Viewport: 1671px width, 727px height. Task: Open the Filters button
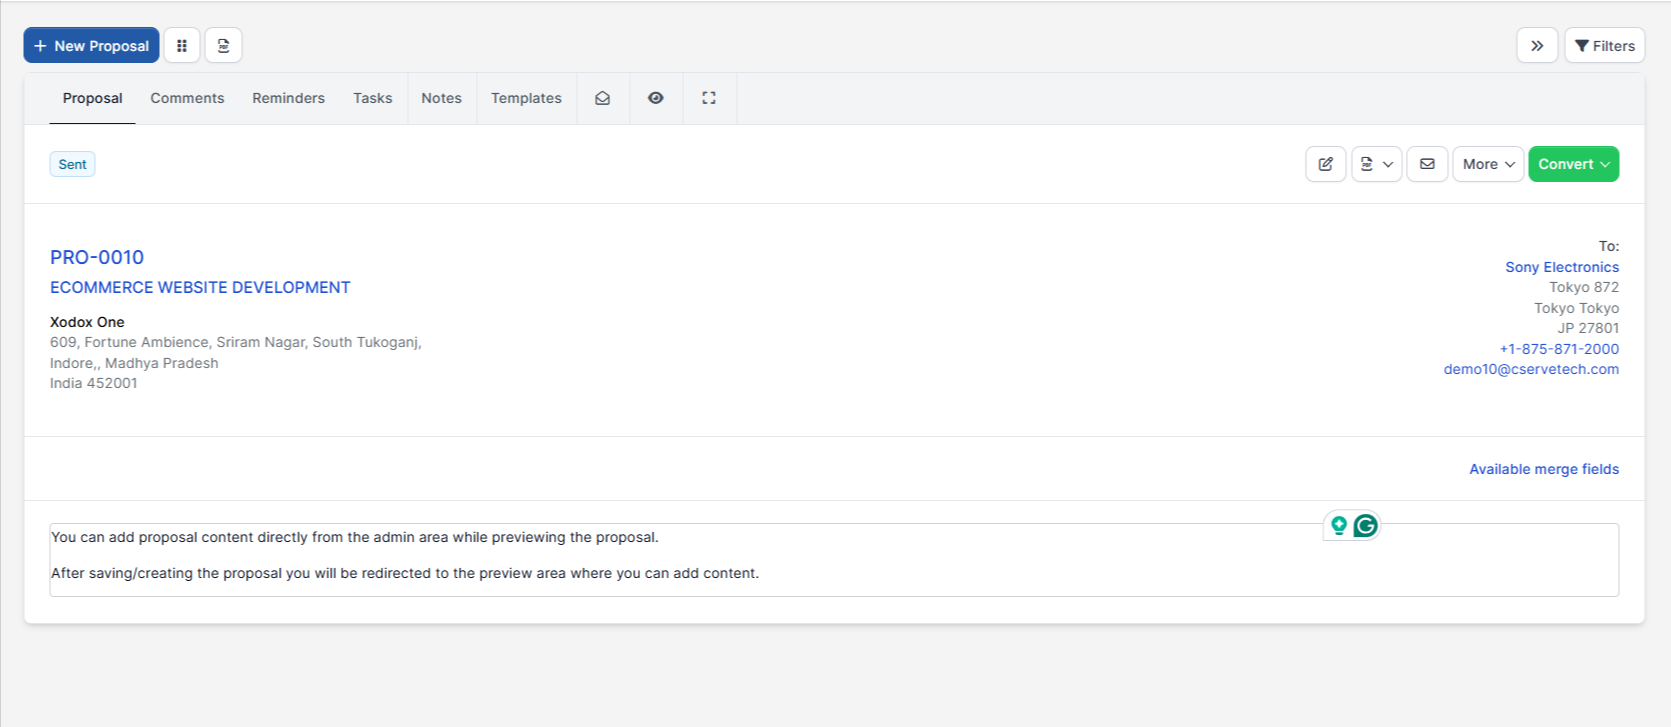click(x=1604, y=45)
